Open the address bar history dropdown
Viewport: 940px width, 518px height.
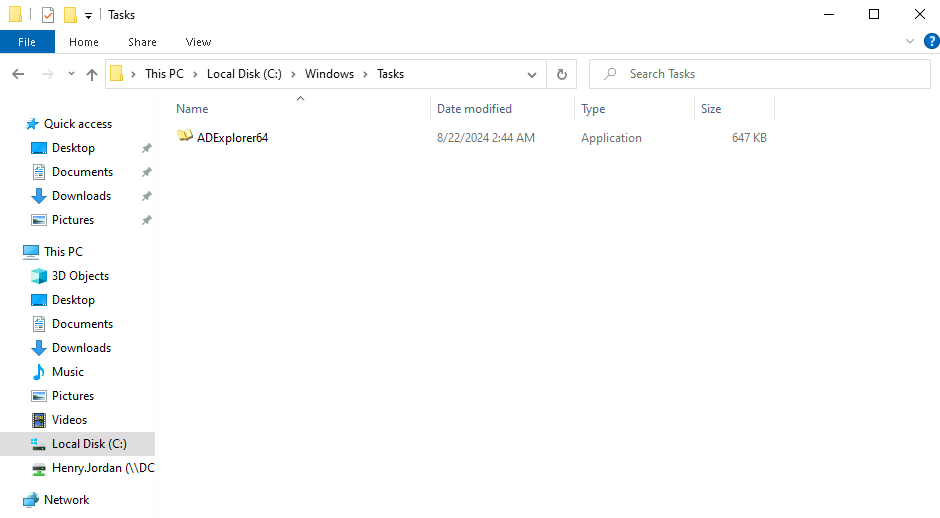[x=532, y=74]
